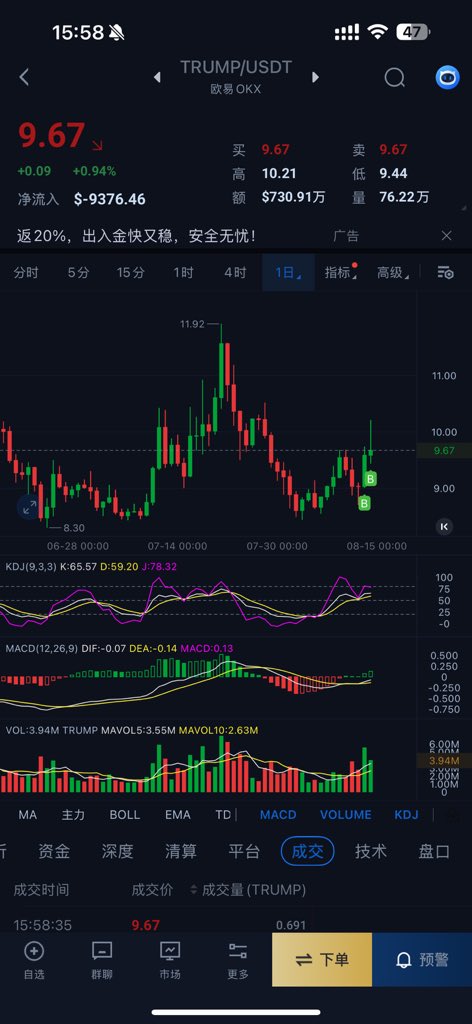Select the 分时 timeframe
472x1024 pixels.
point(26,273)
